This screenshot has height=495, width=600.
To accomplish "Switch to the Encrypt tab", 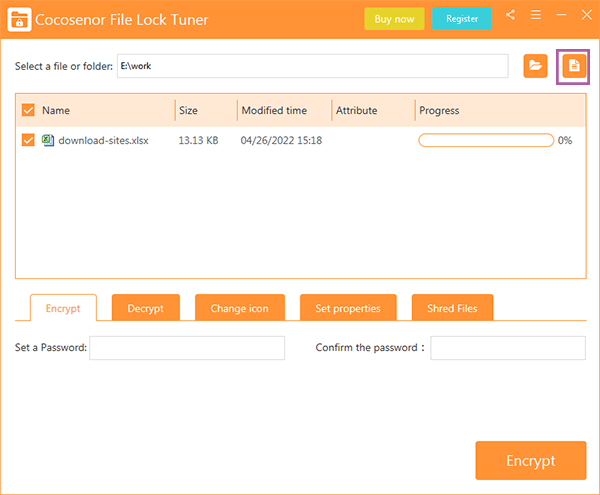I will 63,308.
